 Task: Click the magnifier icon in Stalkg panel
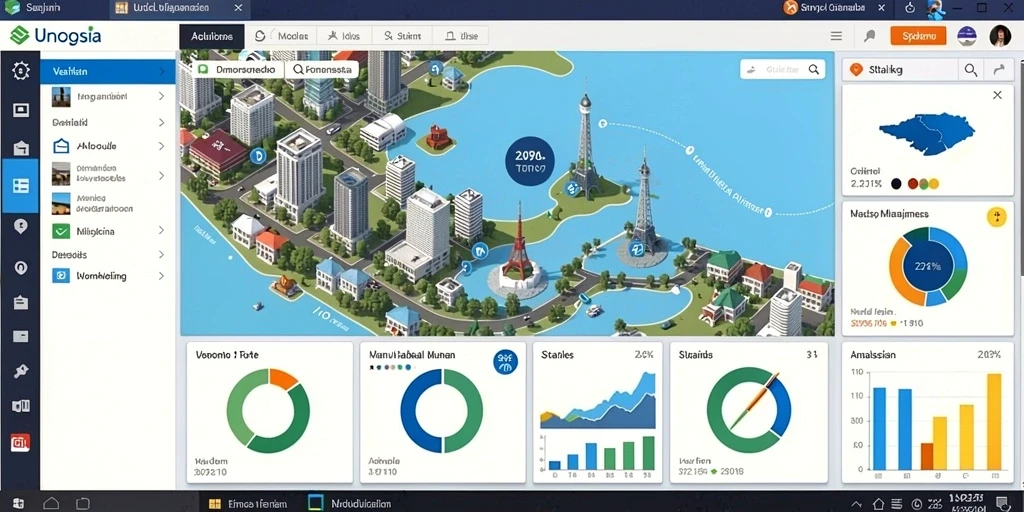point(971,70)
